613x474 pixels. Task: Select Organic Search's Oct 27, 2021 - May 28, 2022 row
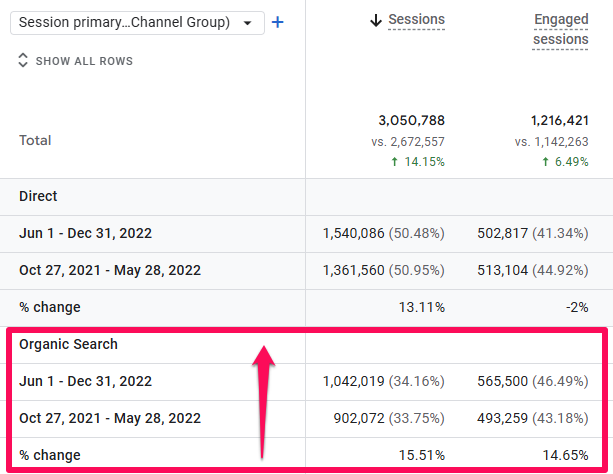pyautogui.click(x=110, y=418)
